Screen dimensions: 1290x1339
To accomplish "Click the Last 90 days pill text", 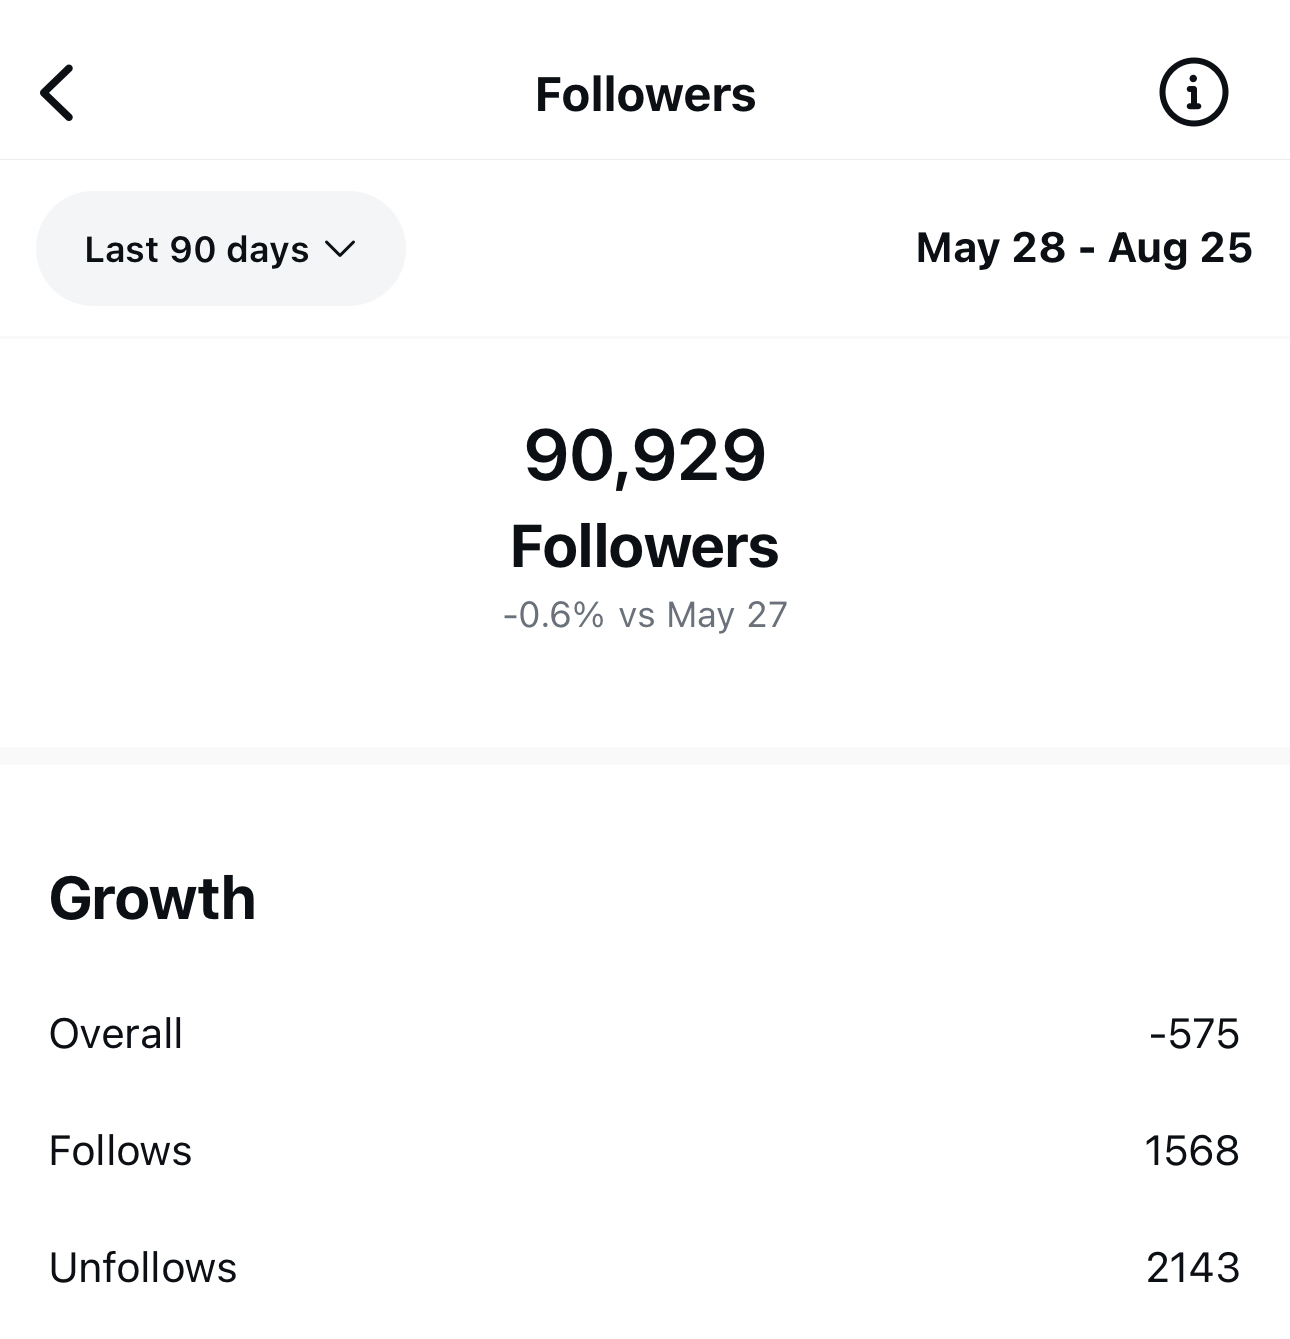I will point(197,249).
